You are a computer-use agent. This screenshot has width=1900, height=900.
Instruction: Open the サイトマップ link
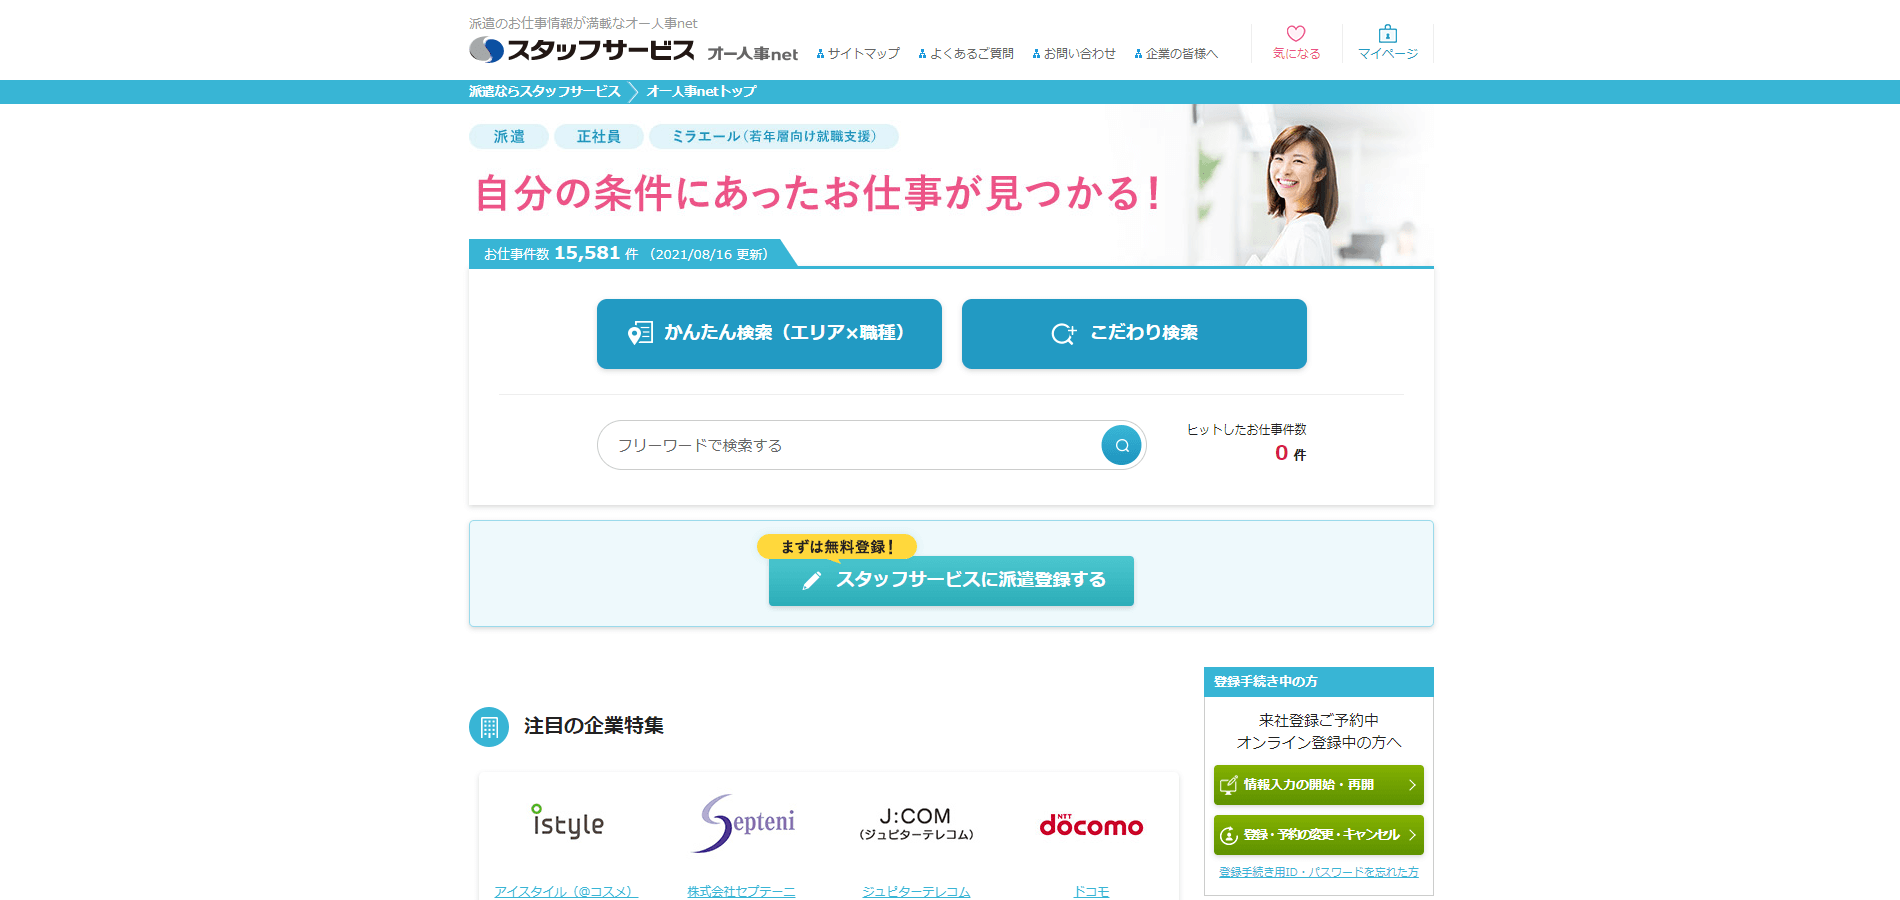859,54
